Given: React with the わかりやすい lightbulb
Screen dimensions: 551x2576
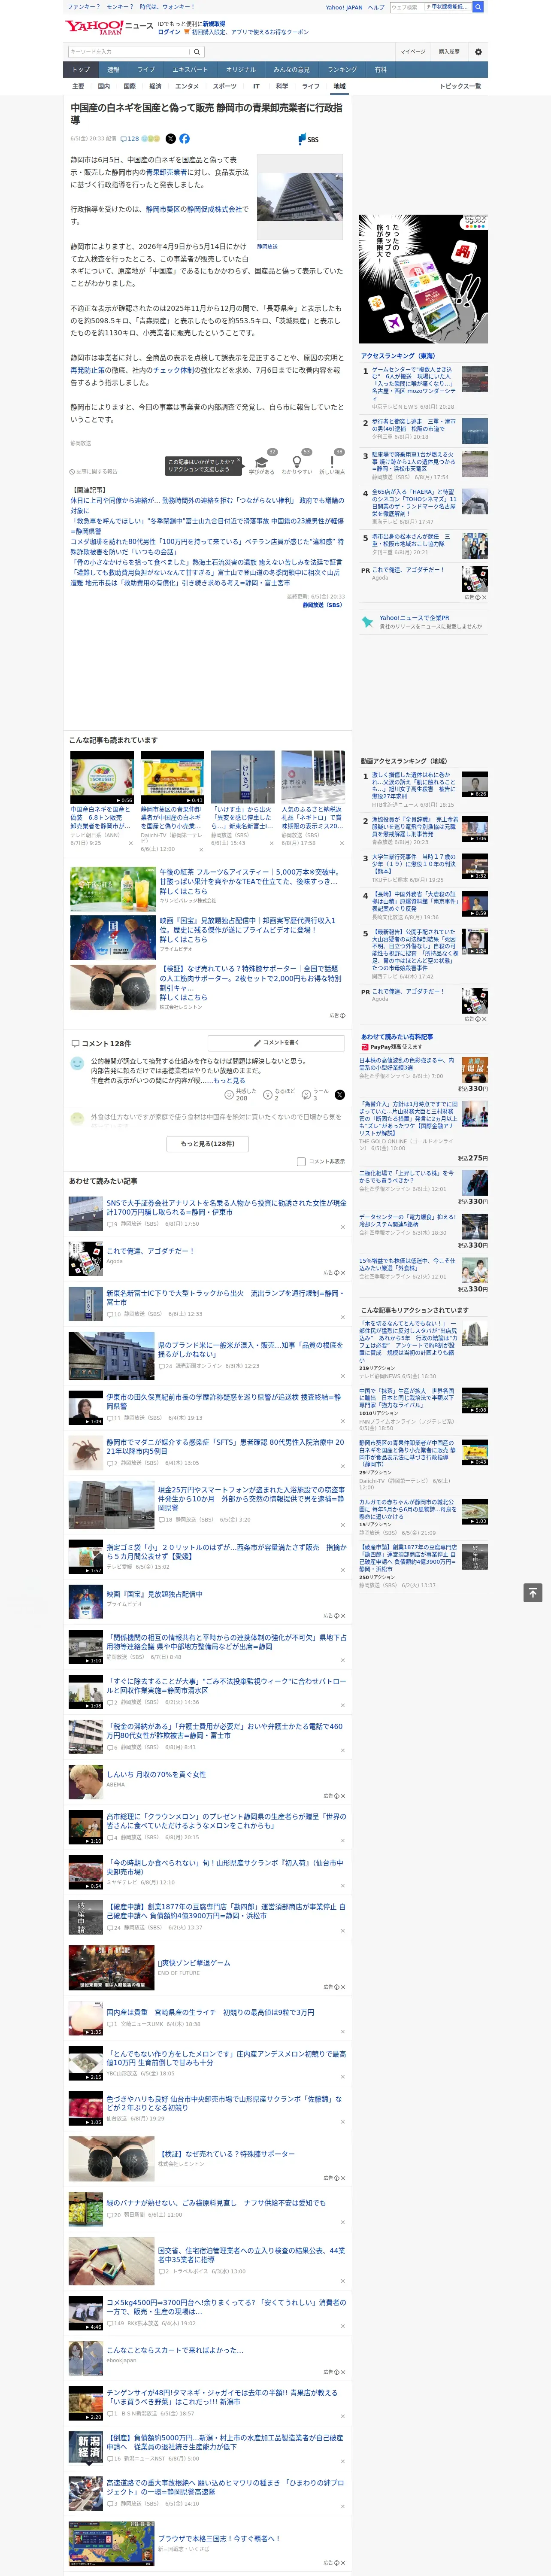Looking at the screenshot, I should coord(296,462).
